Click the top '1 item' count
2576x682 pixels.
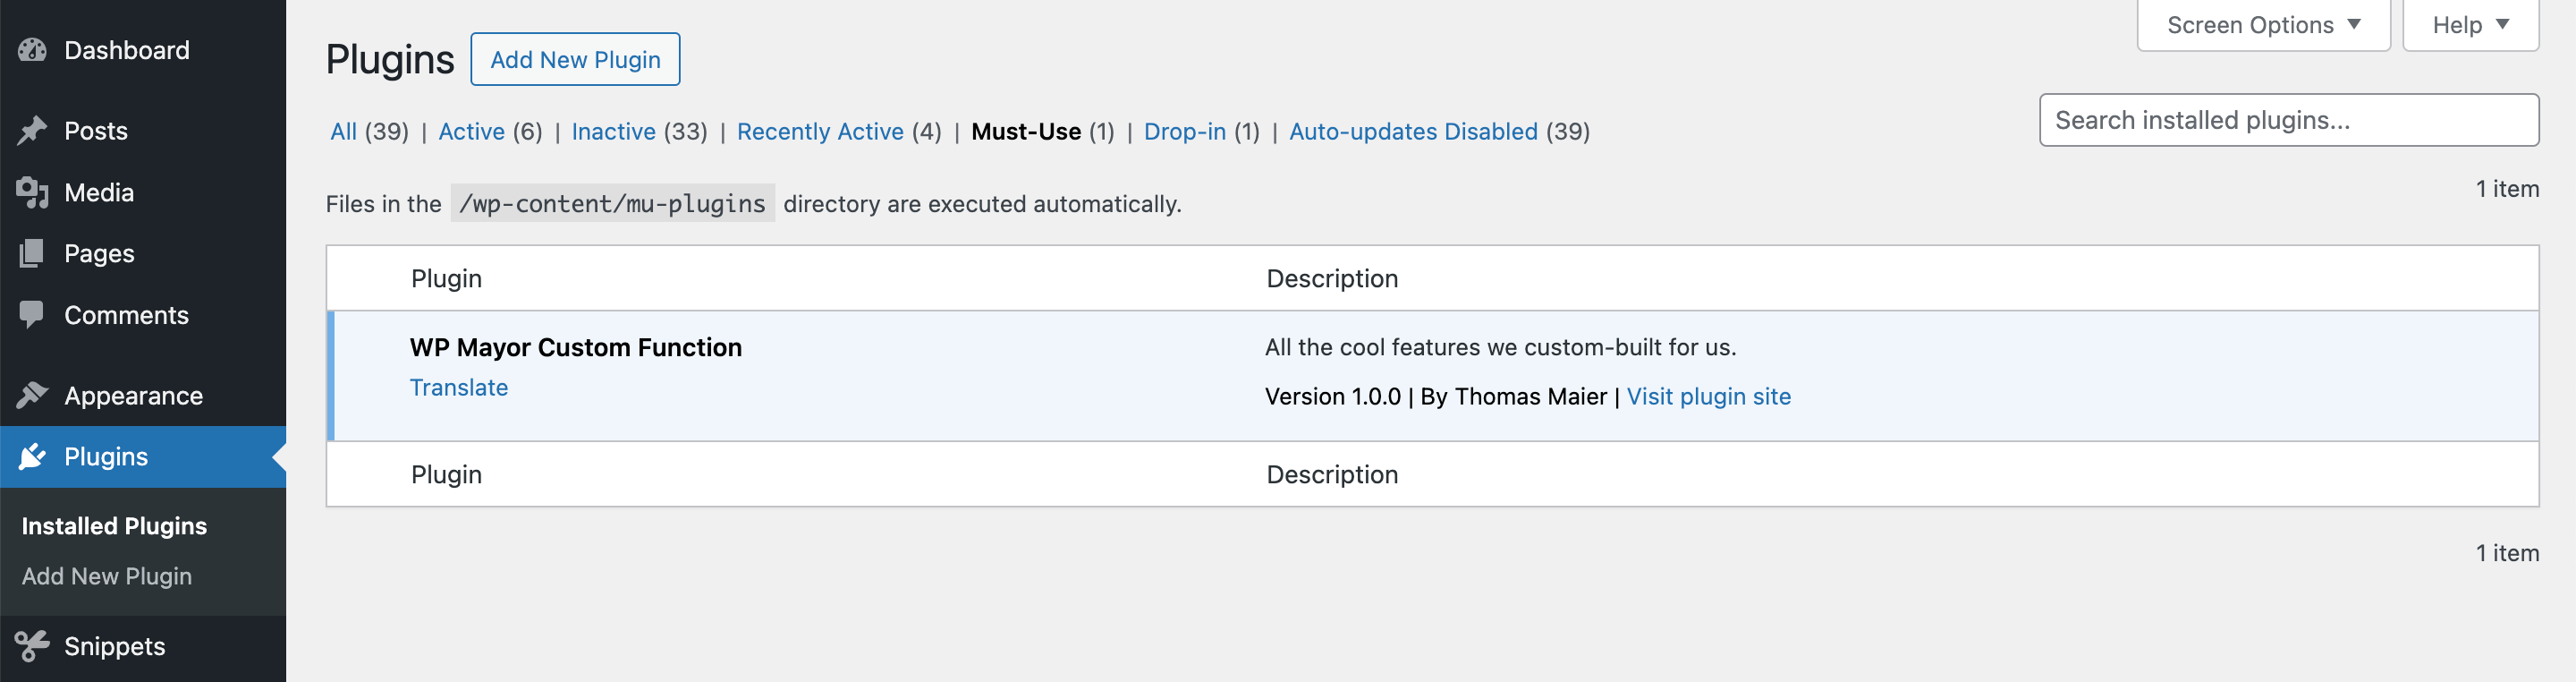(x=2507, y=189)
